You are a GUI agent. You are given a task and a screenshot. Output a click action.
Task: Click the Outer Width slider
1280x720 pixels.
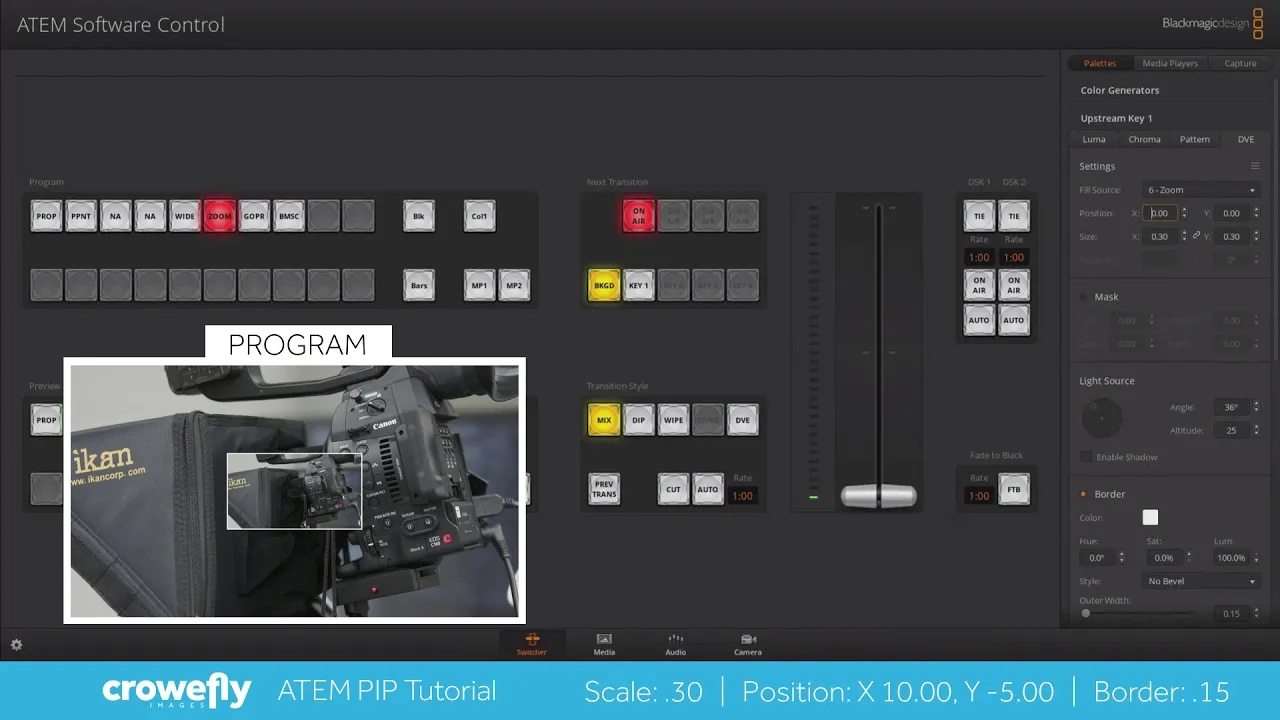click(1138, 613)
